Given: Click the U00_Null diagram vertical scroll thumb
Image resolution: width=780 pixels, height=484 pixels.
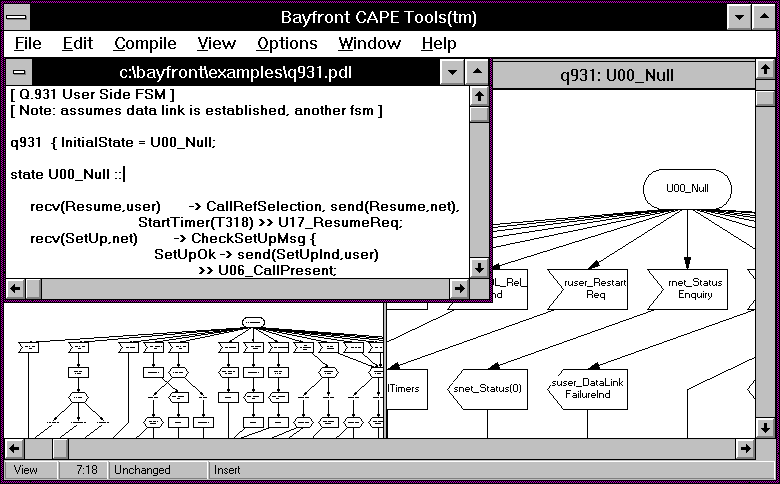Looking at the screenshot, I should pos(765,97).
